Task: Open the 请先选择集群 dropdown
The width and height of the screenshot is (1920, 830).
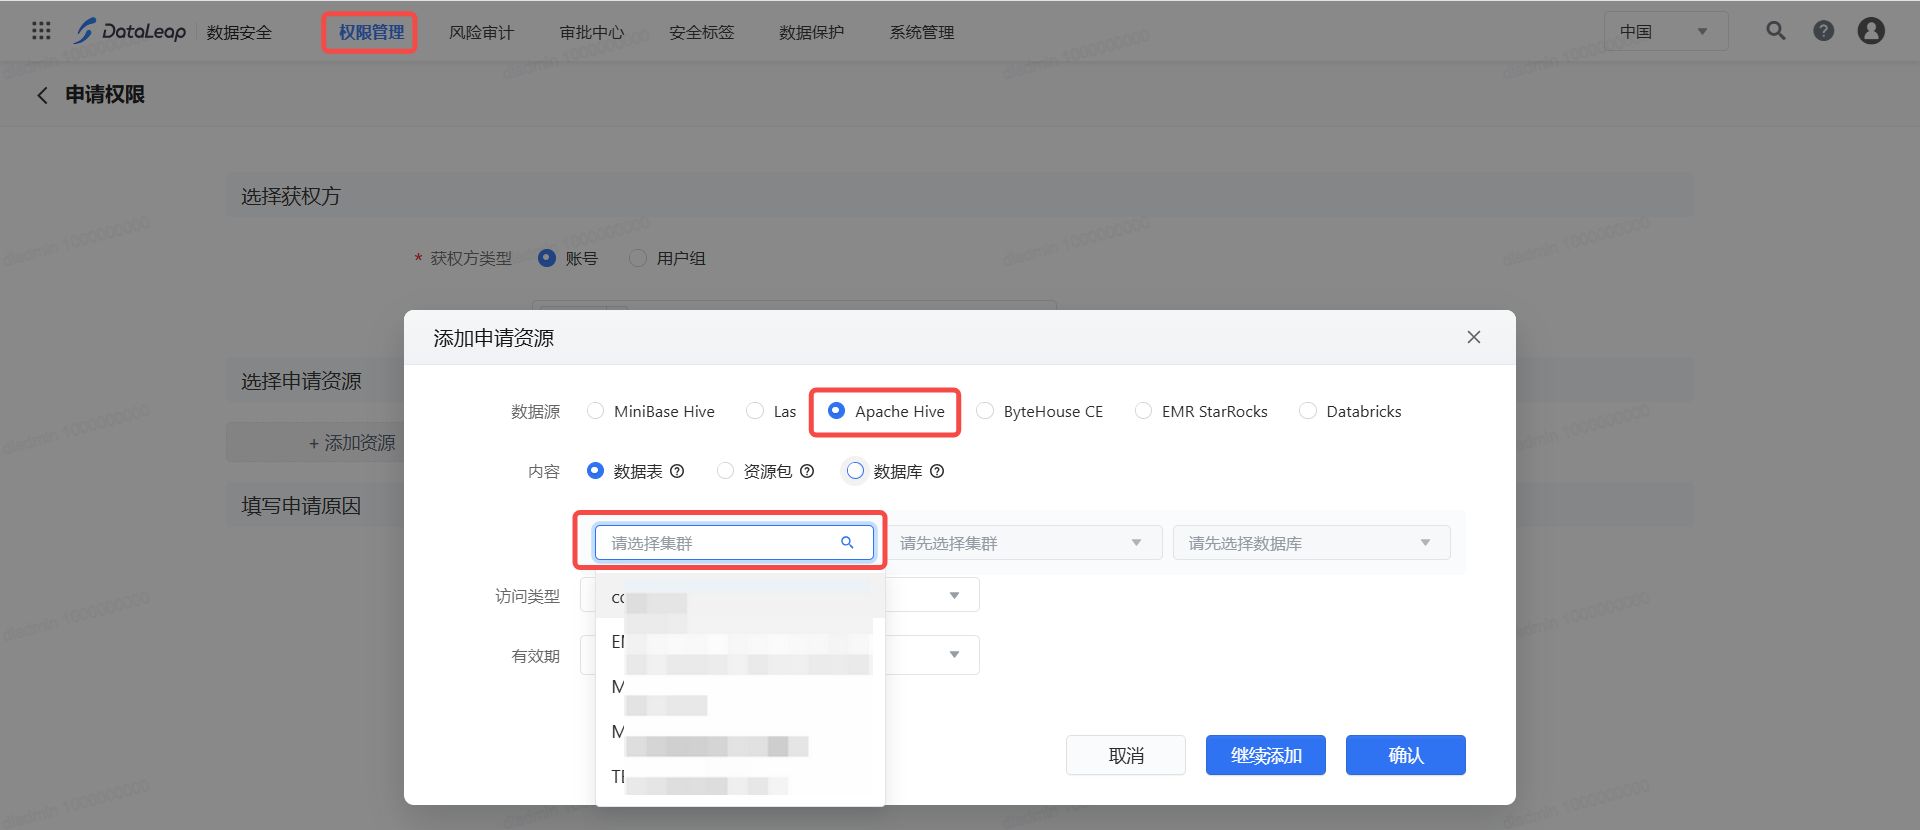Action: (x=1022, y=543)
